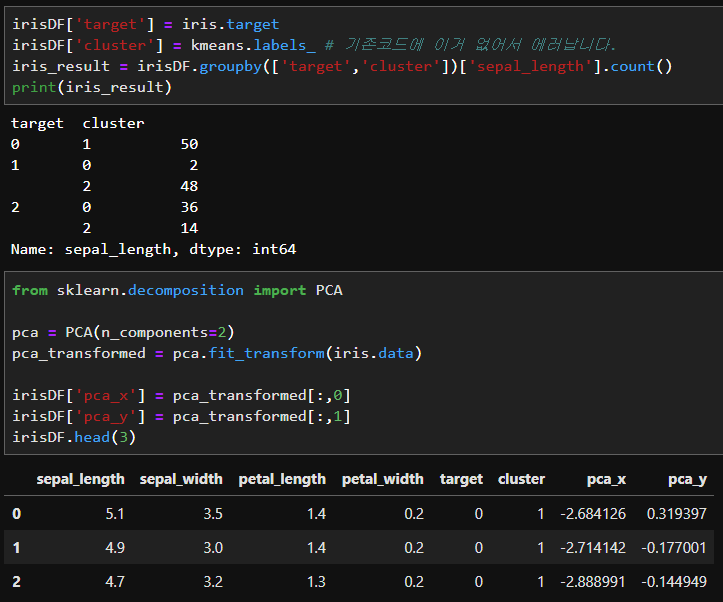Click the pca_y value -0.144949
Image resolution: width=723 pixels, height=602 pixels.
click(x=674, y=582)
